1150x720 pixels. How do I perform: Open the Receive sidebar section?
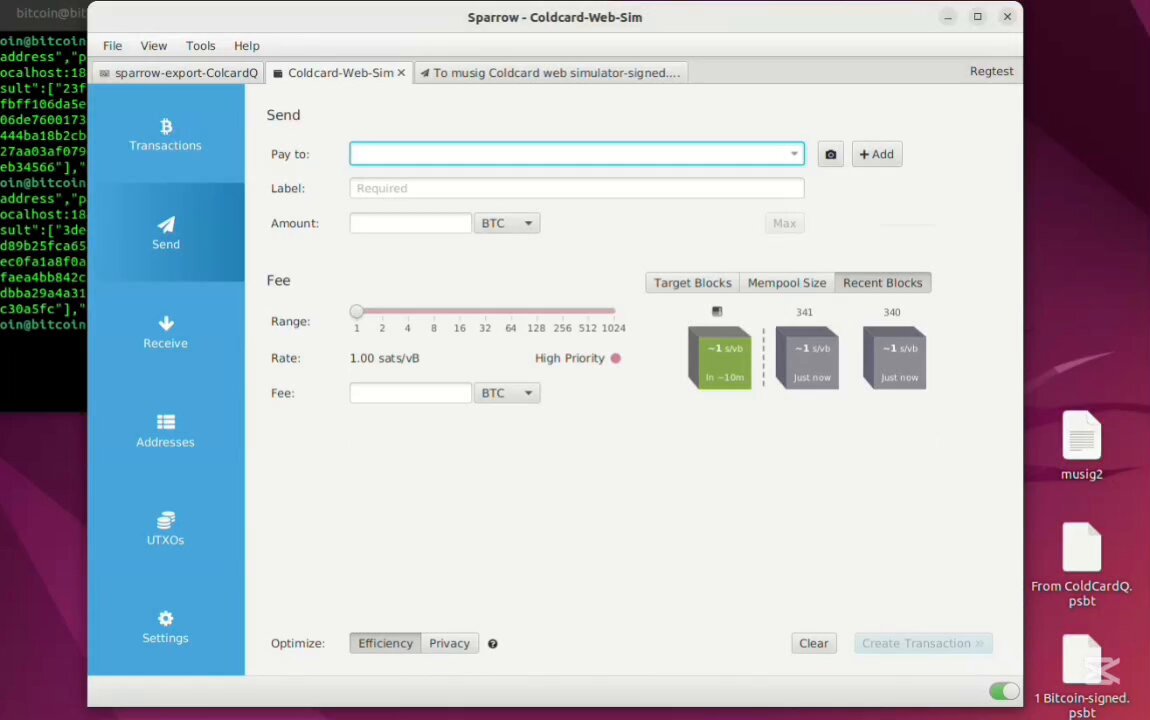pyautogui.click(x=166, y=332)
